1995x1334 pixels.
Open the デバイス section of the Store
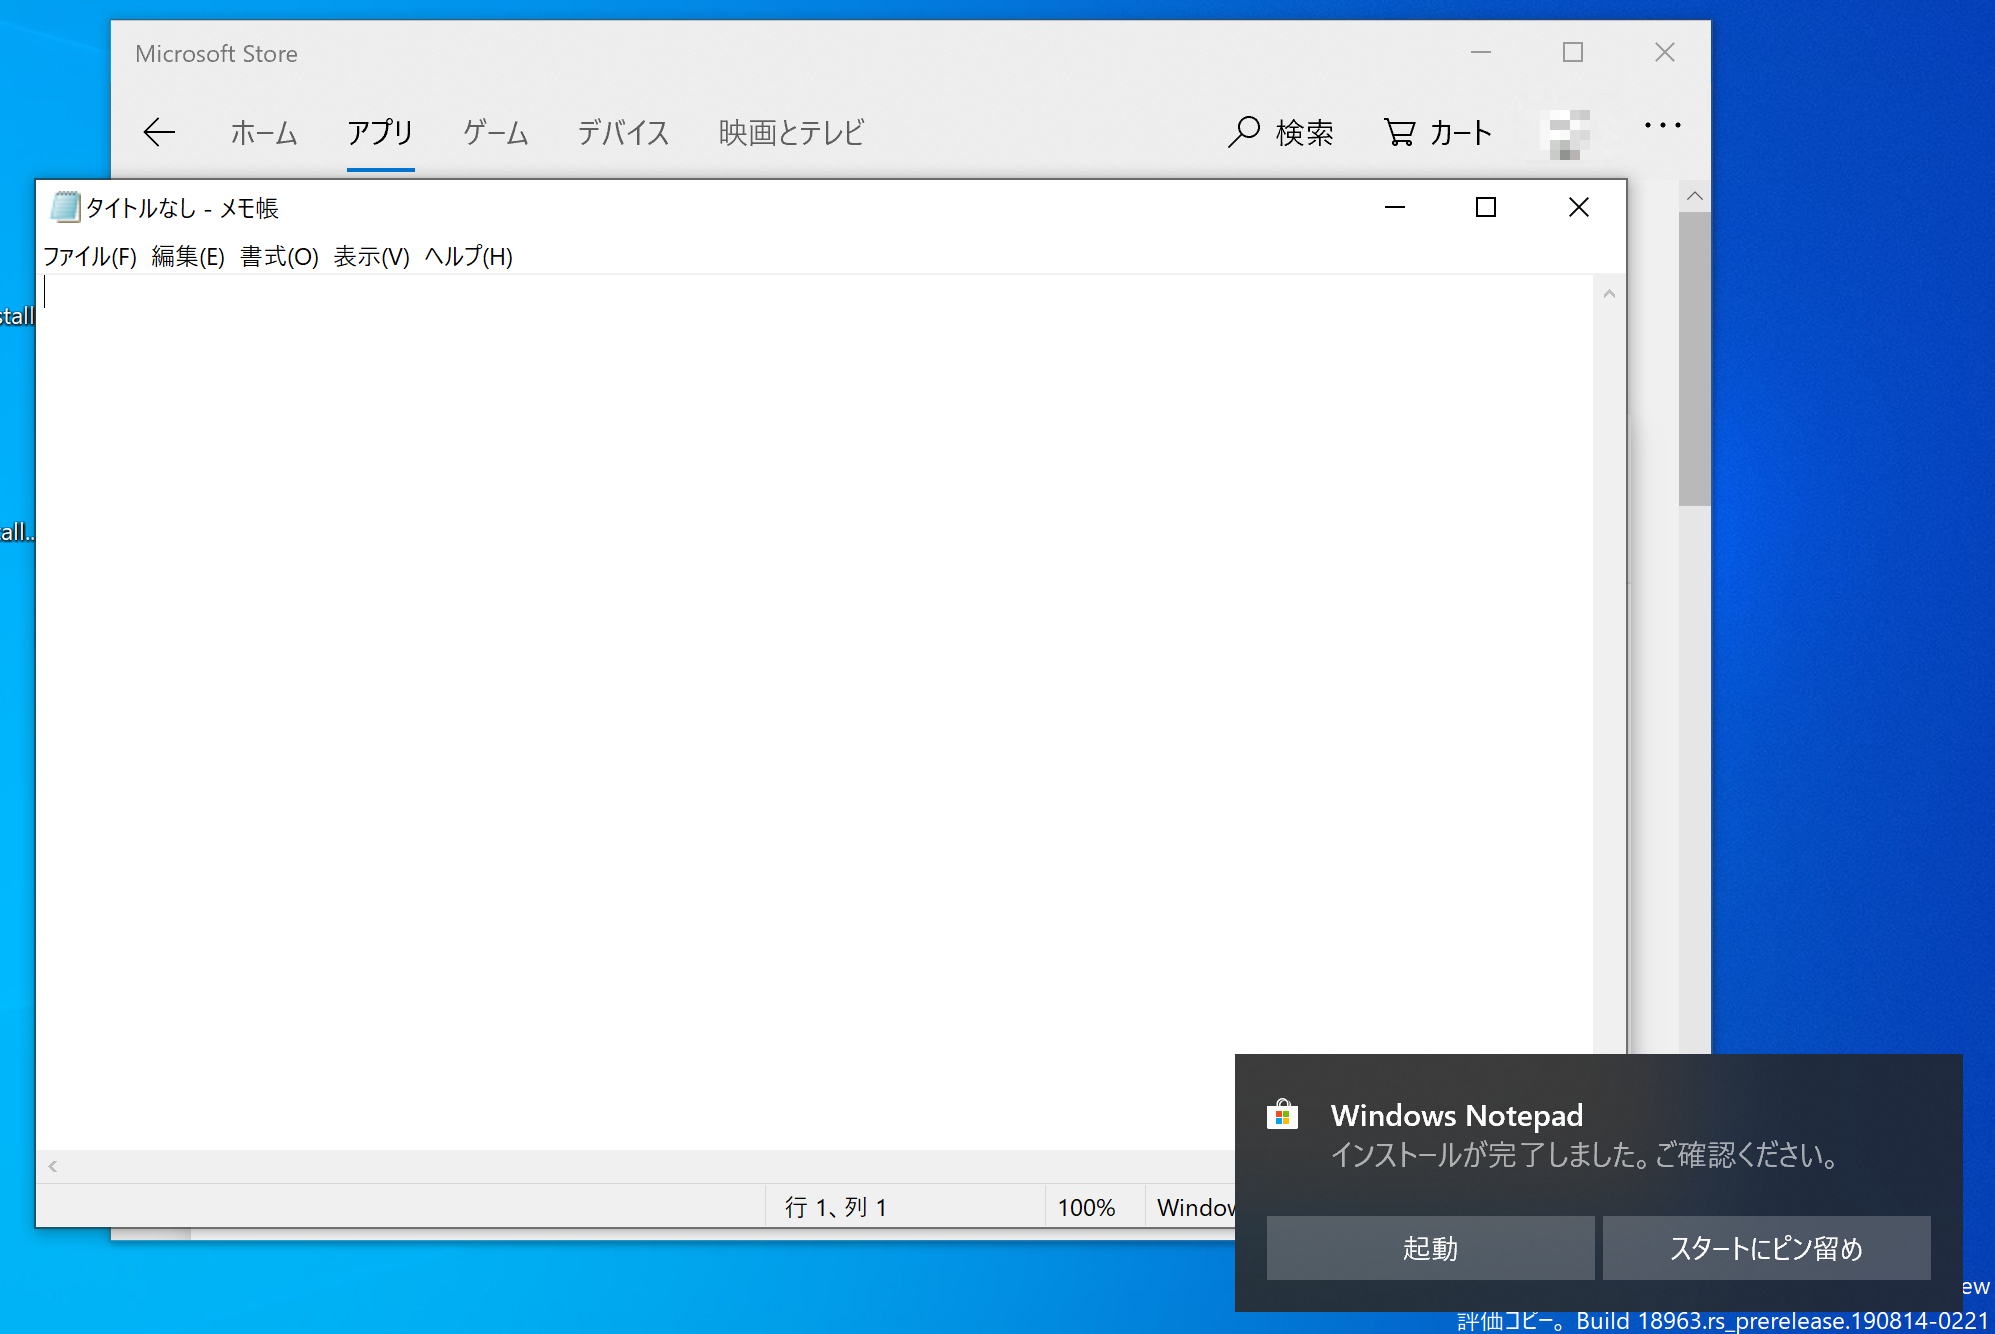[622, 133]
